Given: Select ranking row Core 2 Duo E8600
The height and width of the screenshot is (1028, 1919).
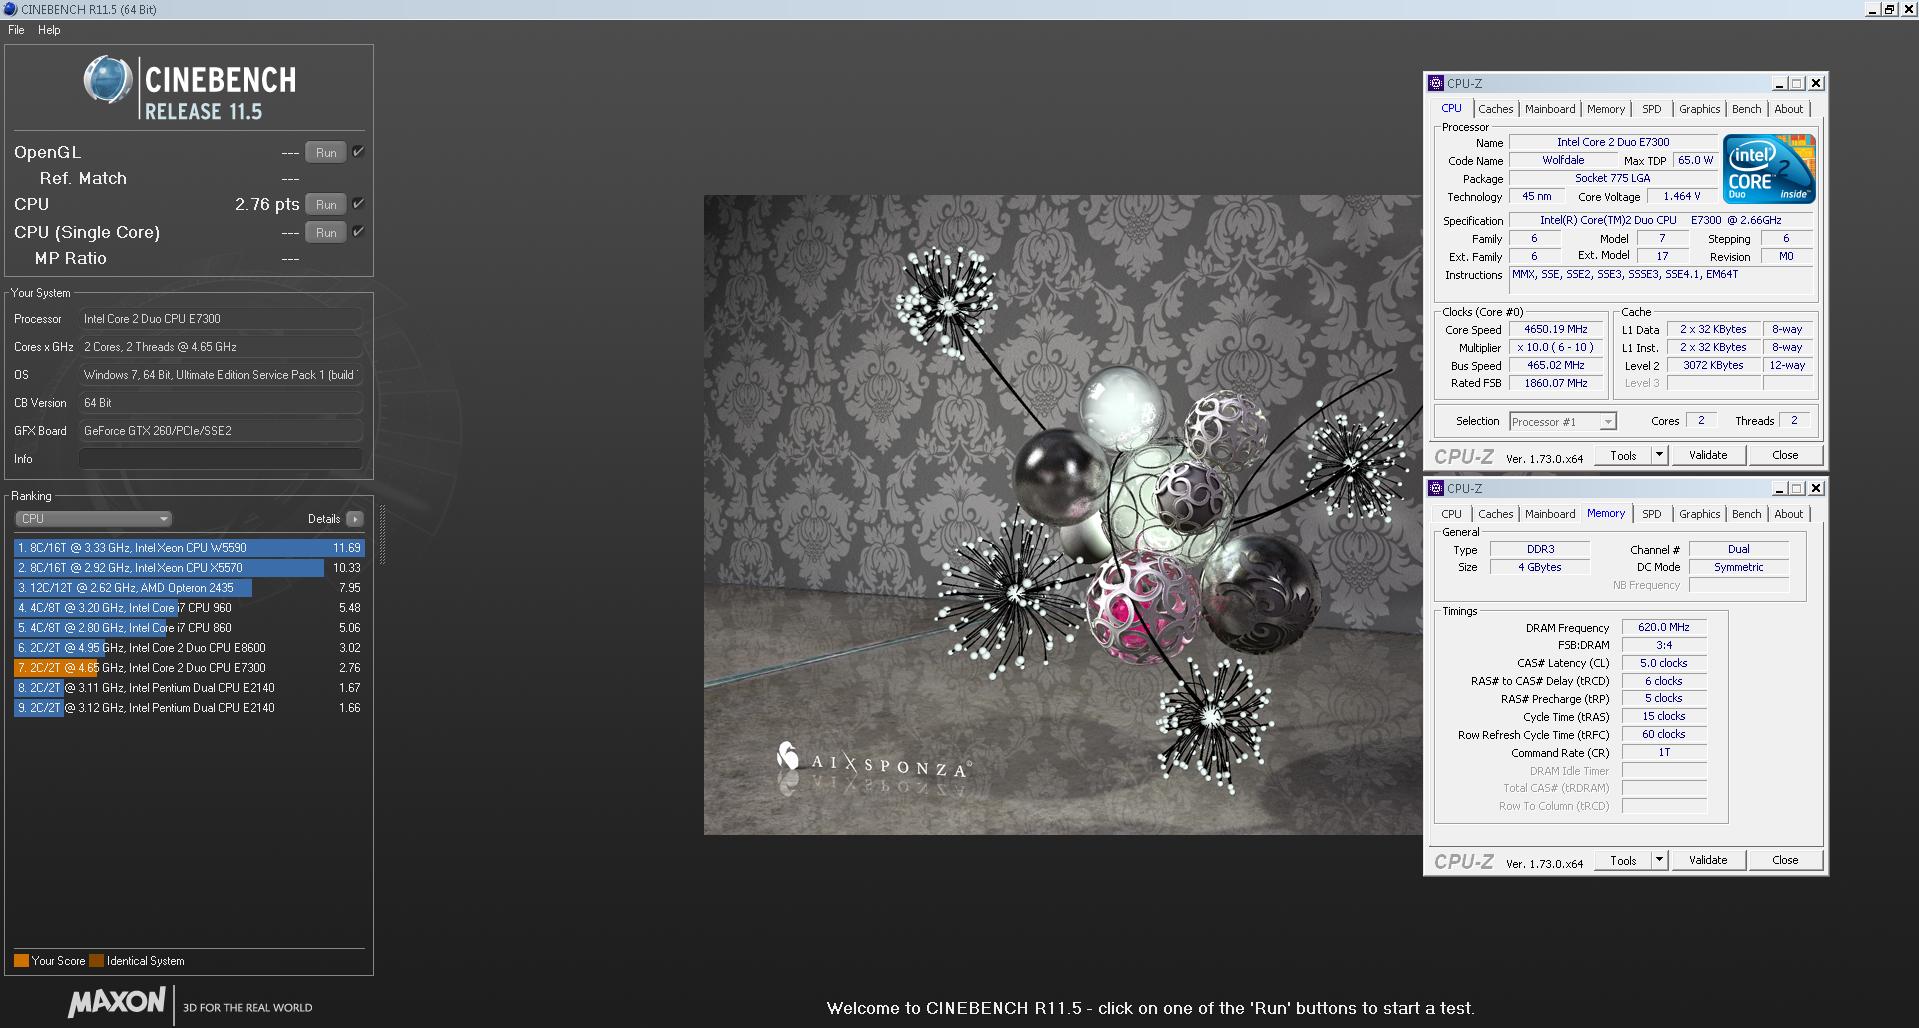Looking at the screenshot, I should point(189,648).
